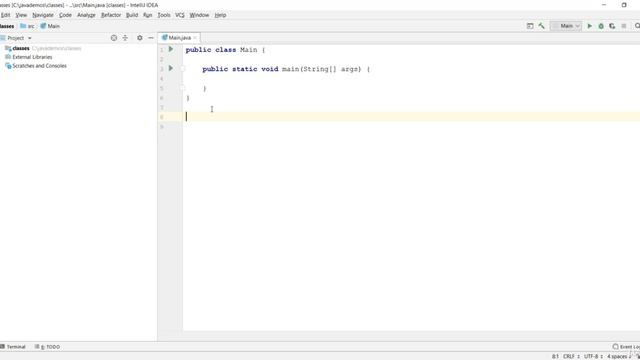
Task: Minimize the IntelliJ IDEA window
Action: [604, 5]
